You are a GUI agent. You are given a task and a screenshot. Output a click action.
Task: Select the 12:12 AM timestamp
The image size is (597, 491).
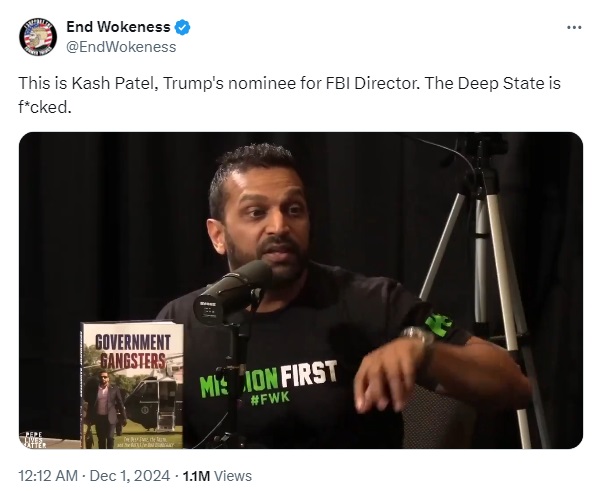click(48, 476)
